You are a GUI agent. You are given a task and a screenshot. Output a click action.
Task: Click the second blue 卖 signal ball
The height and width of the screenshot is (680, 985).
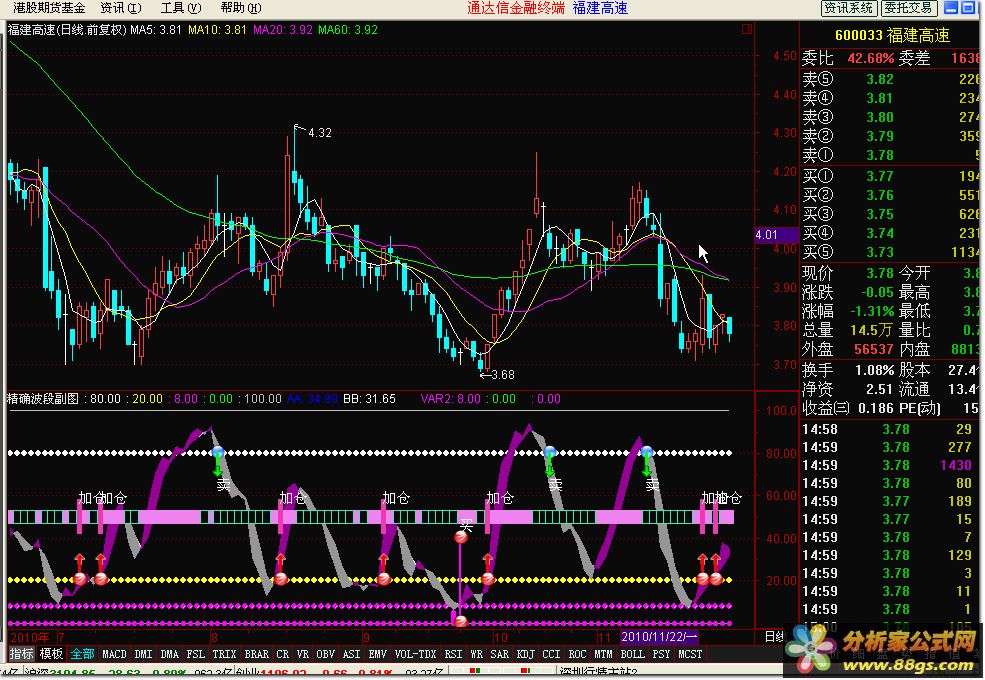550,452
